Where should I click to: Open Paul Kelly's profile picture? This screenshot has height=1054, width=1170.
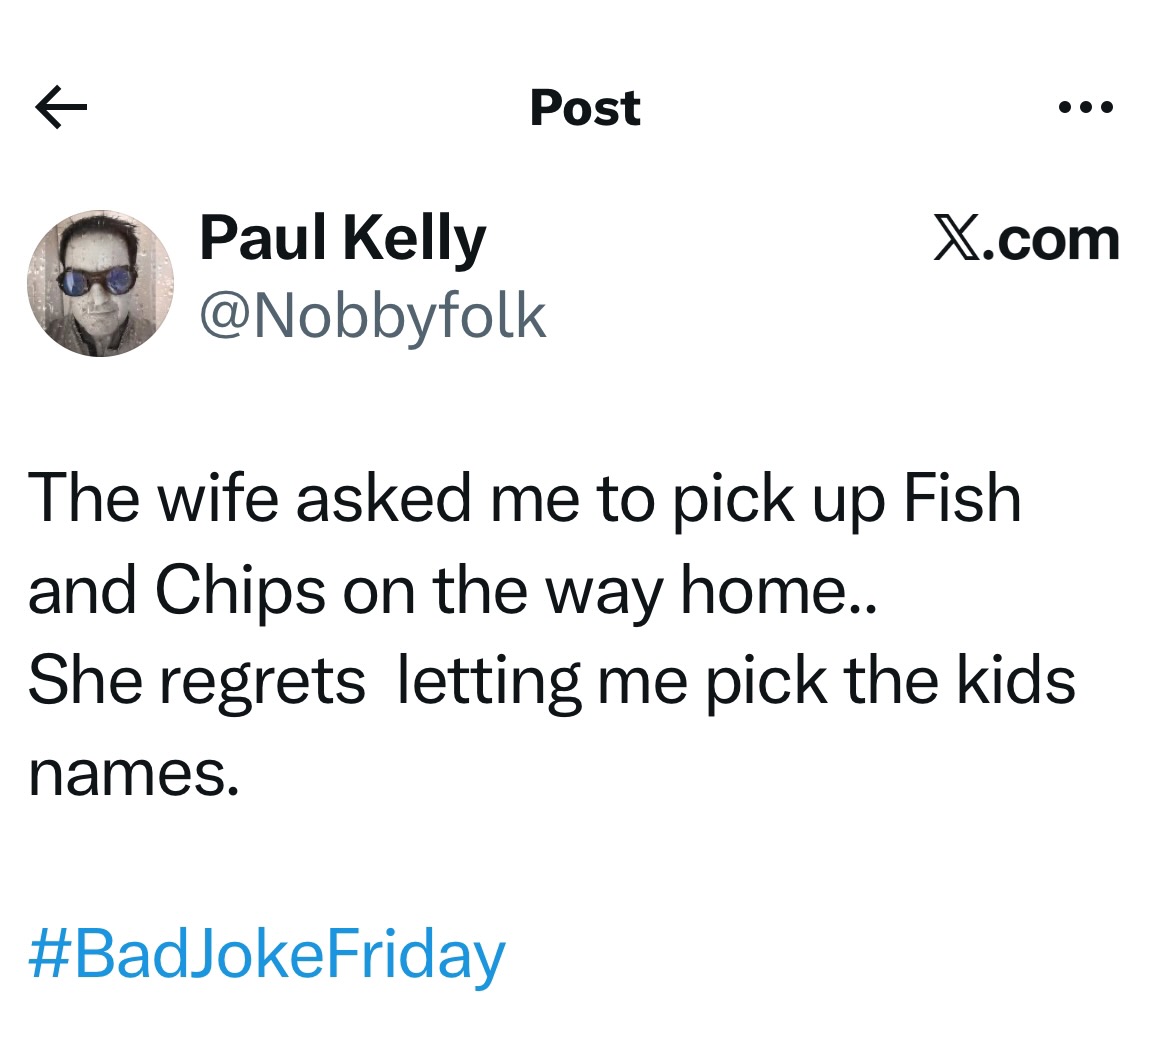(x=100, y=283)
